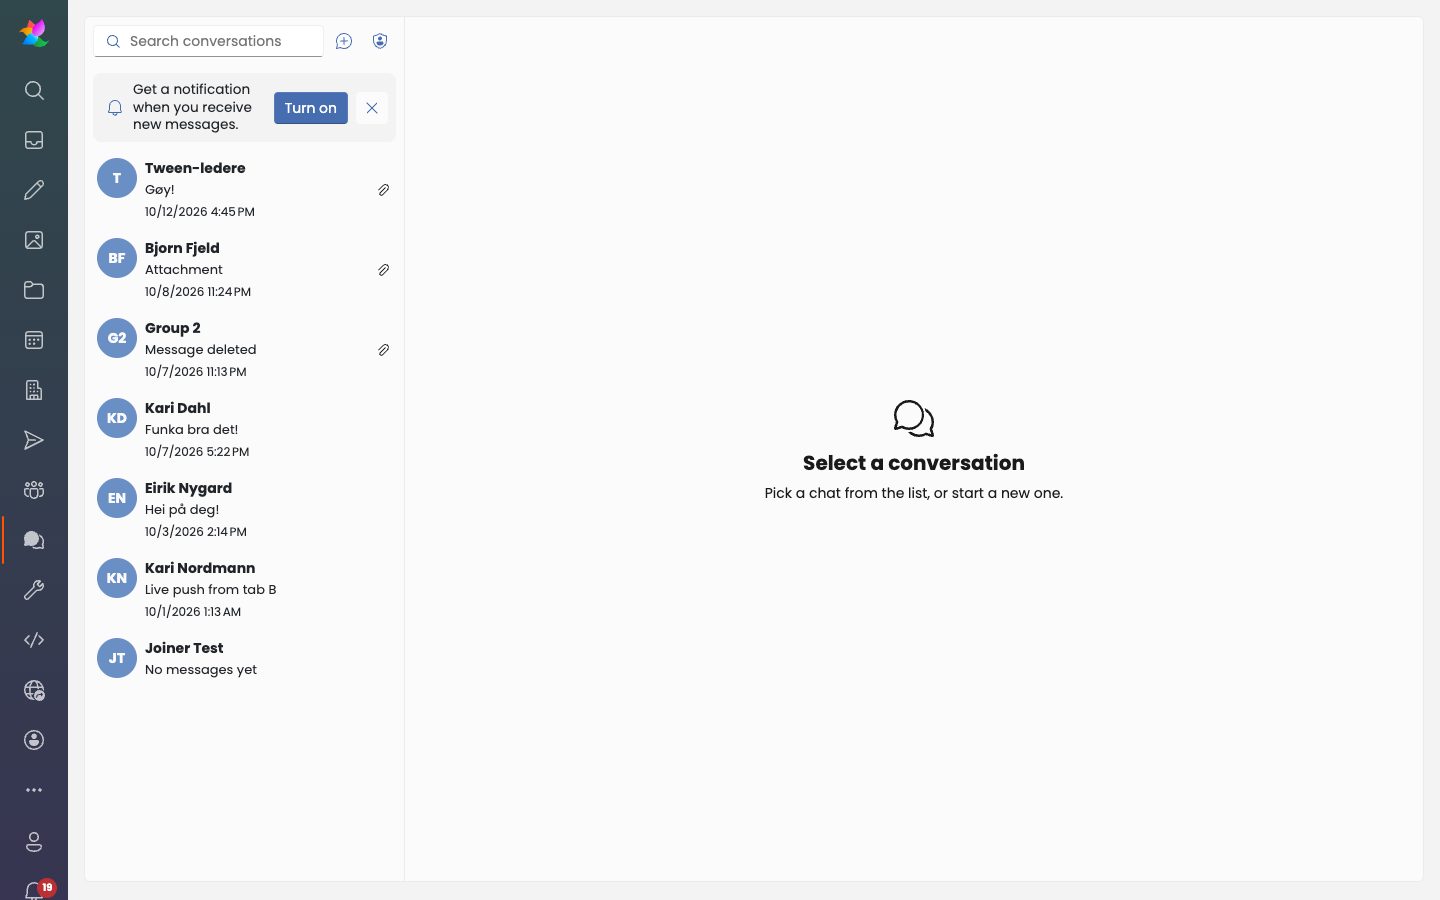
Task: Open the code brackets sidebar icon
Action: click(x=34, y=640)
